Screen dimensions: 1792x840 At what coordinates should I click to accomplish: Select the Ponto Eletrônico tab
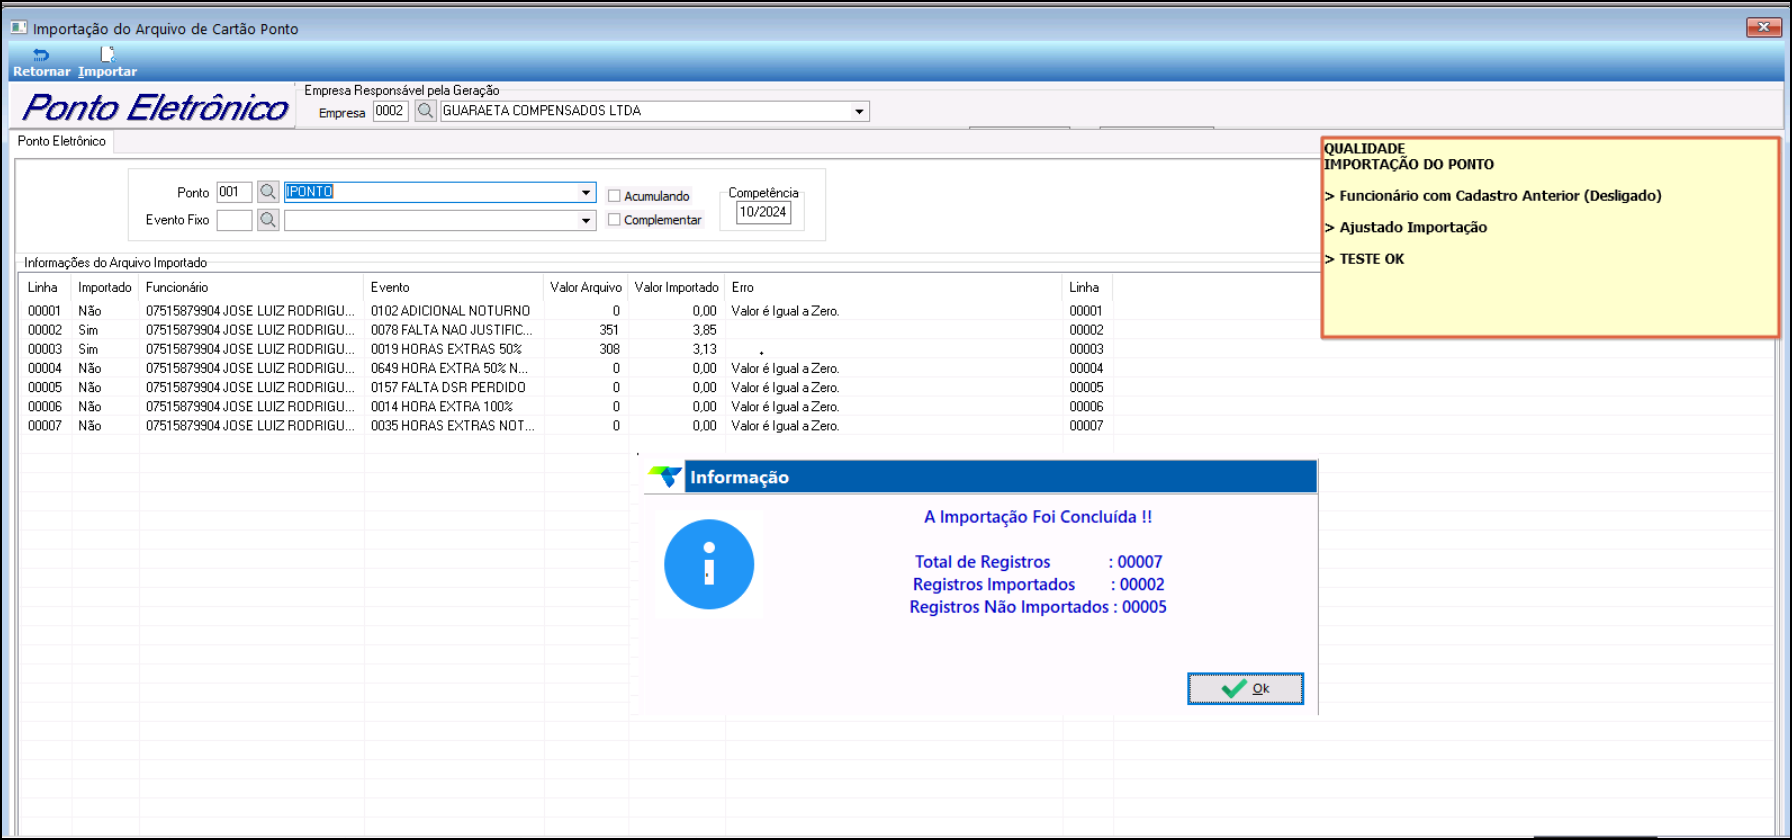61,141
